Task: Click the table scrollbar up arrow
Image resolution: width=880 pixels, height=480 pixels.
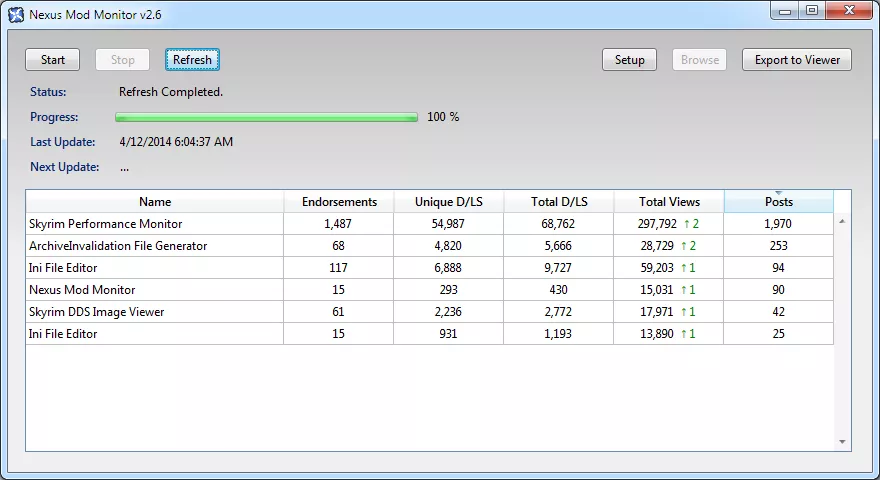Action: 842,221
